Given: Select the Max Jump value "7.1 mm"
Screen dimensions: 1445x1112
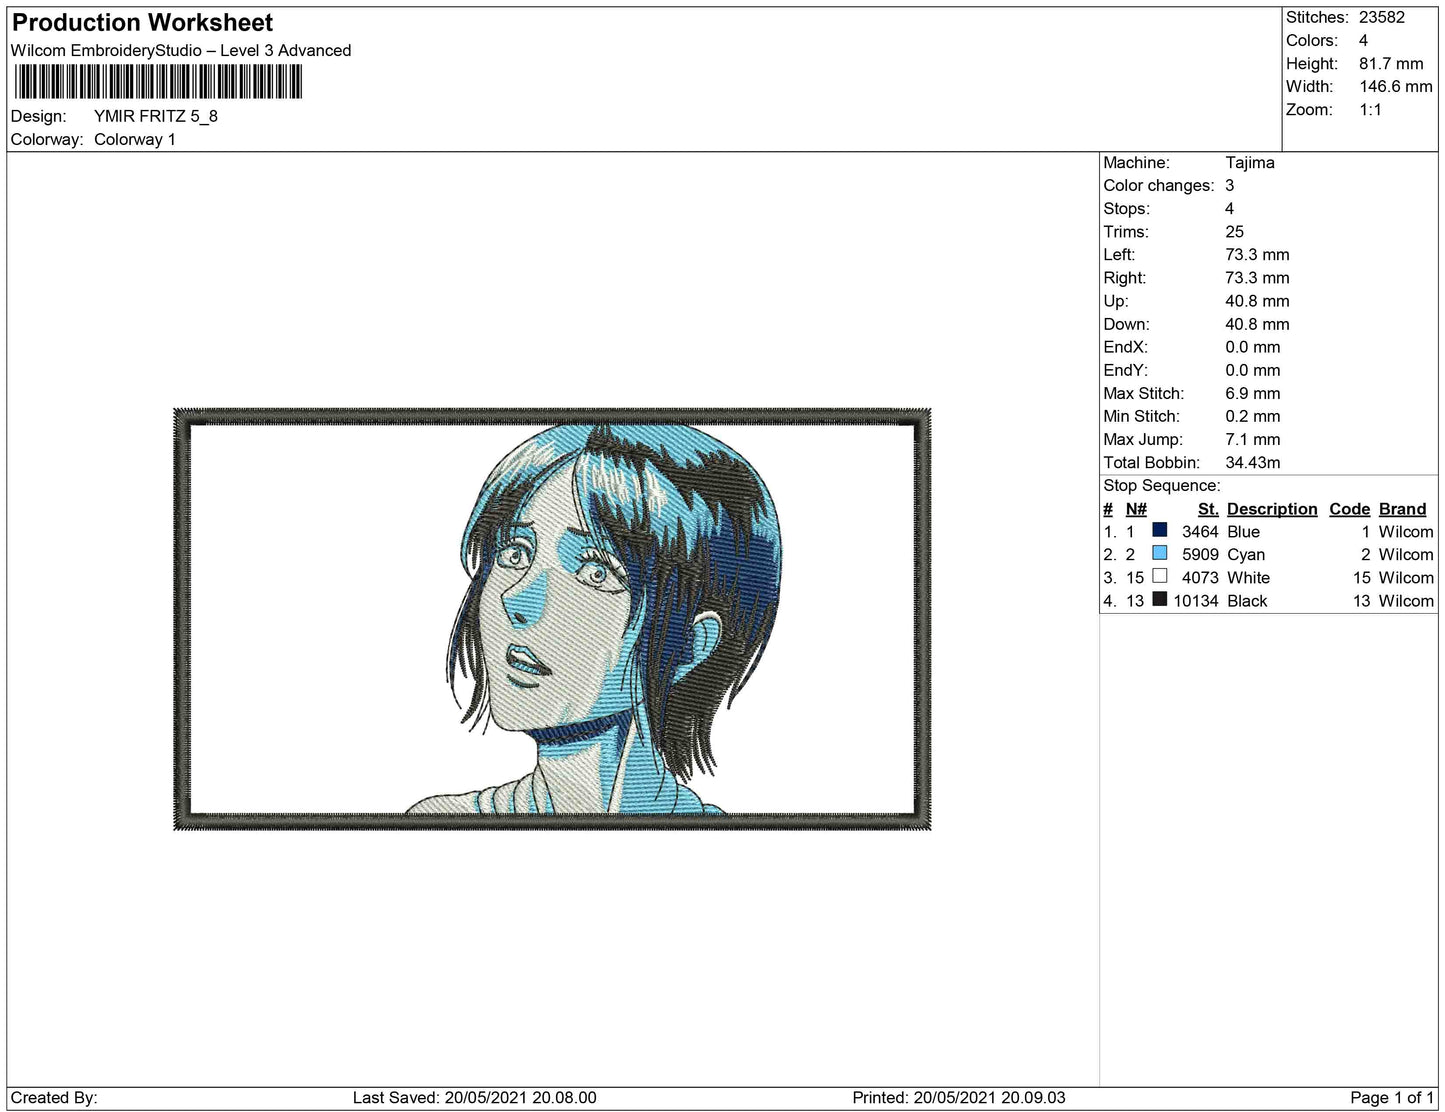Looking at the screenshot, I should coord(1253,439).
